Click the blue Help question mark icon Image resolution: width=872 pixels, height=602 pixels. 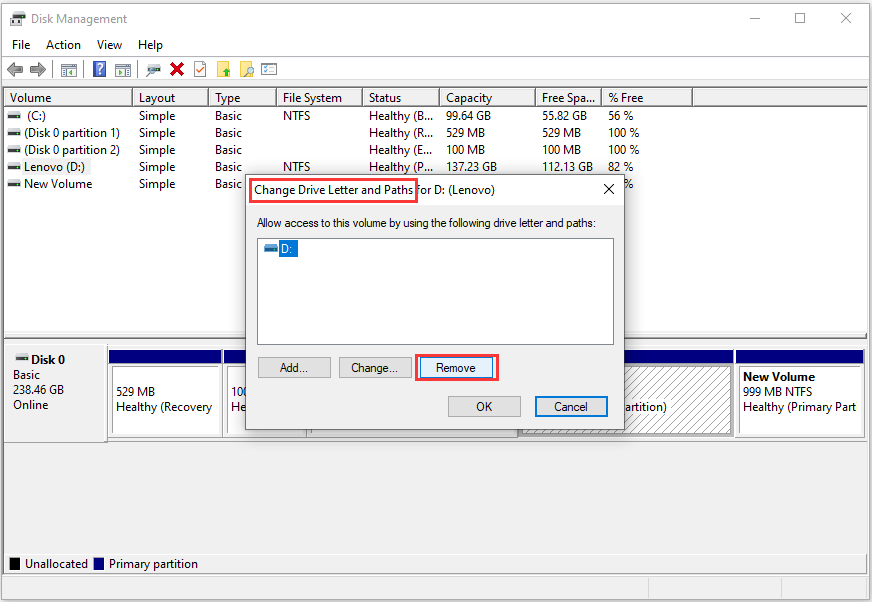[99, 69]
